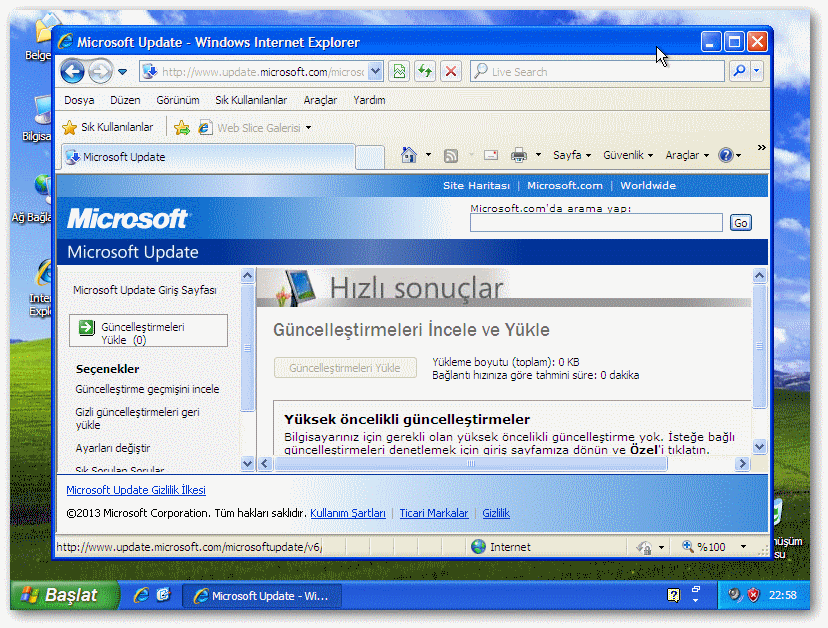Image resolution: width=828 pixels, height=628 pixels.
Task: Click into the Live Search box
Action: (597, 71)
